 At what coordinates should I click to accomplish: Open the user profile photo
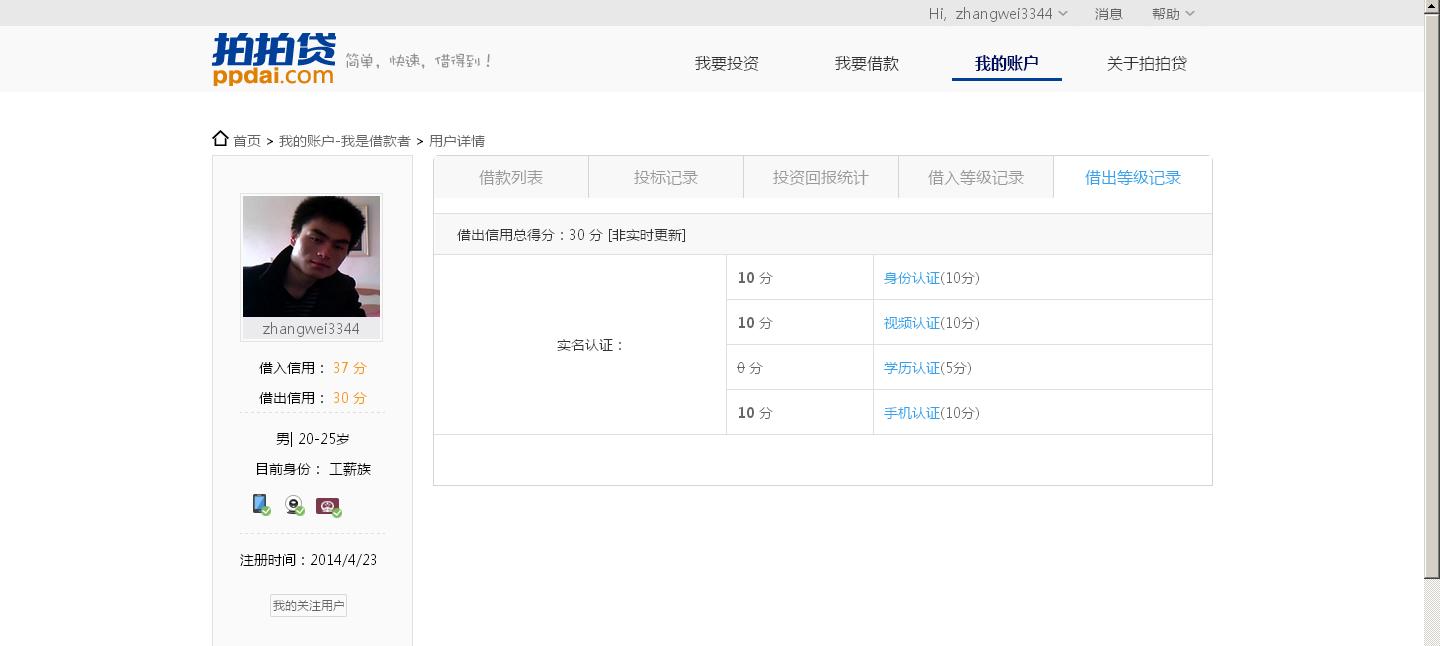point(311,256)
